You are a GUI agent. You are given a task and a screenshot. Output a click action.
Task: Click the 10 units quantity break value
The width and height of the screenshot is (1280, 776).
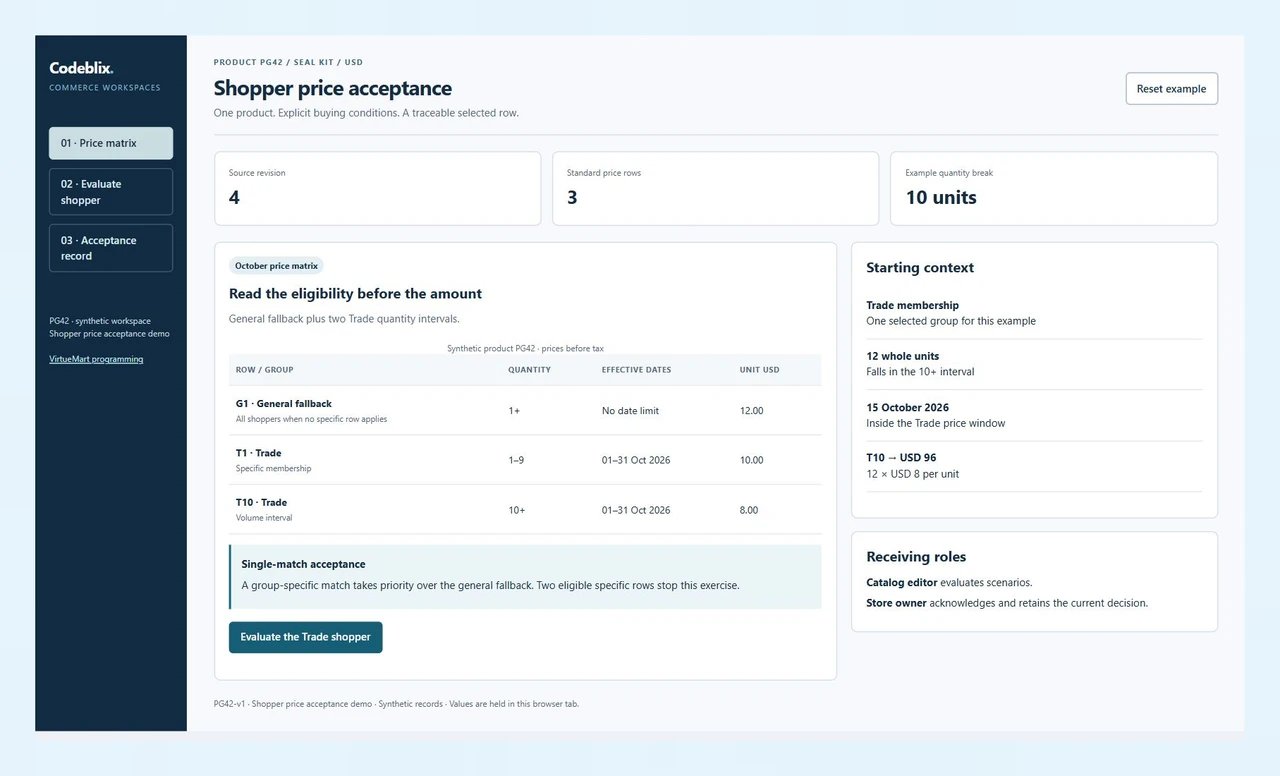pos(941,197)
